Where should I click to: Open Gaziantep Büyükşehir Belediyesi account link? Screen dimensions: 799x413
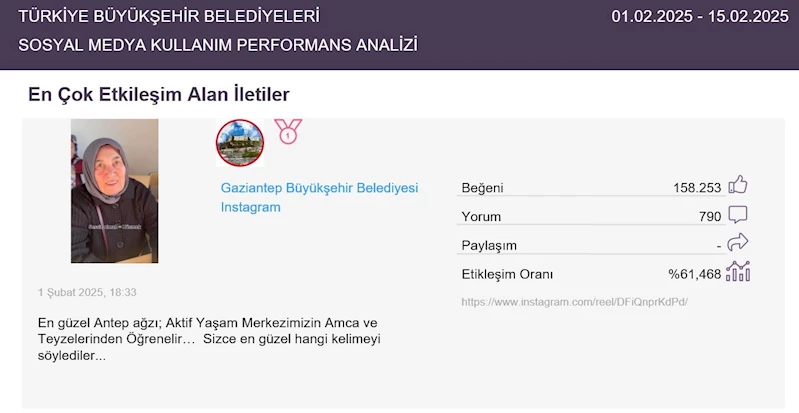click(319, 188)
